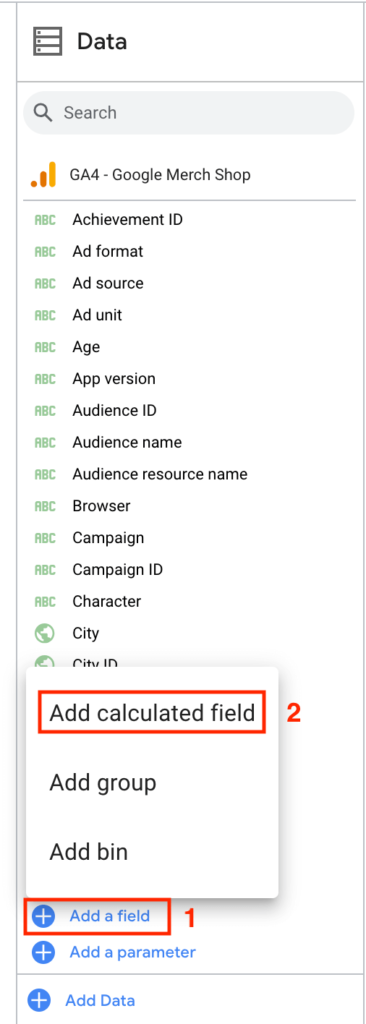Image resolution: width=366 pixels, height=1024 pixels.
Task: Select the Browser field
Action: click(101, 506)
